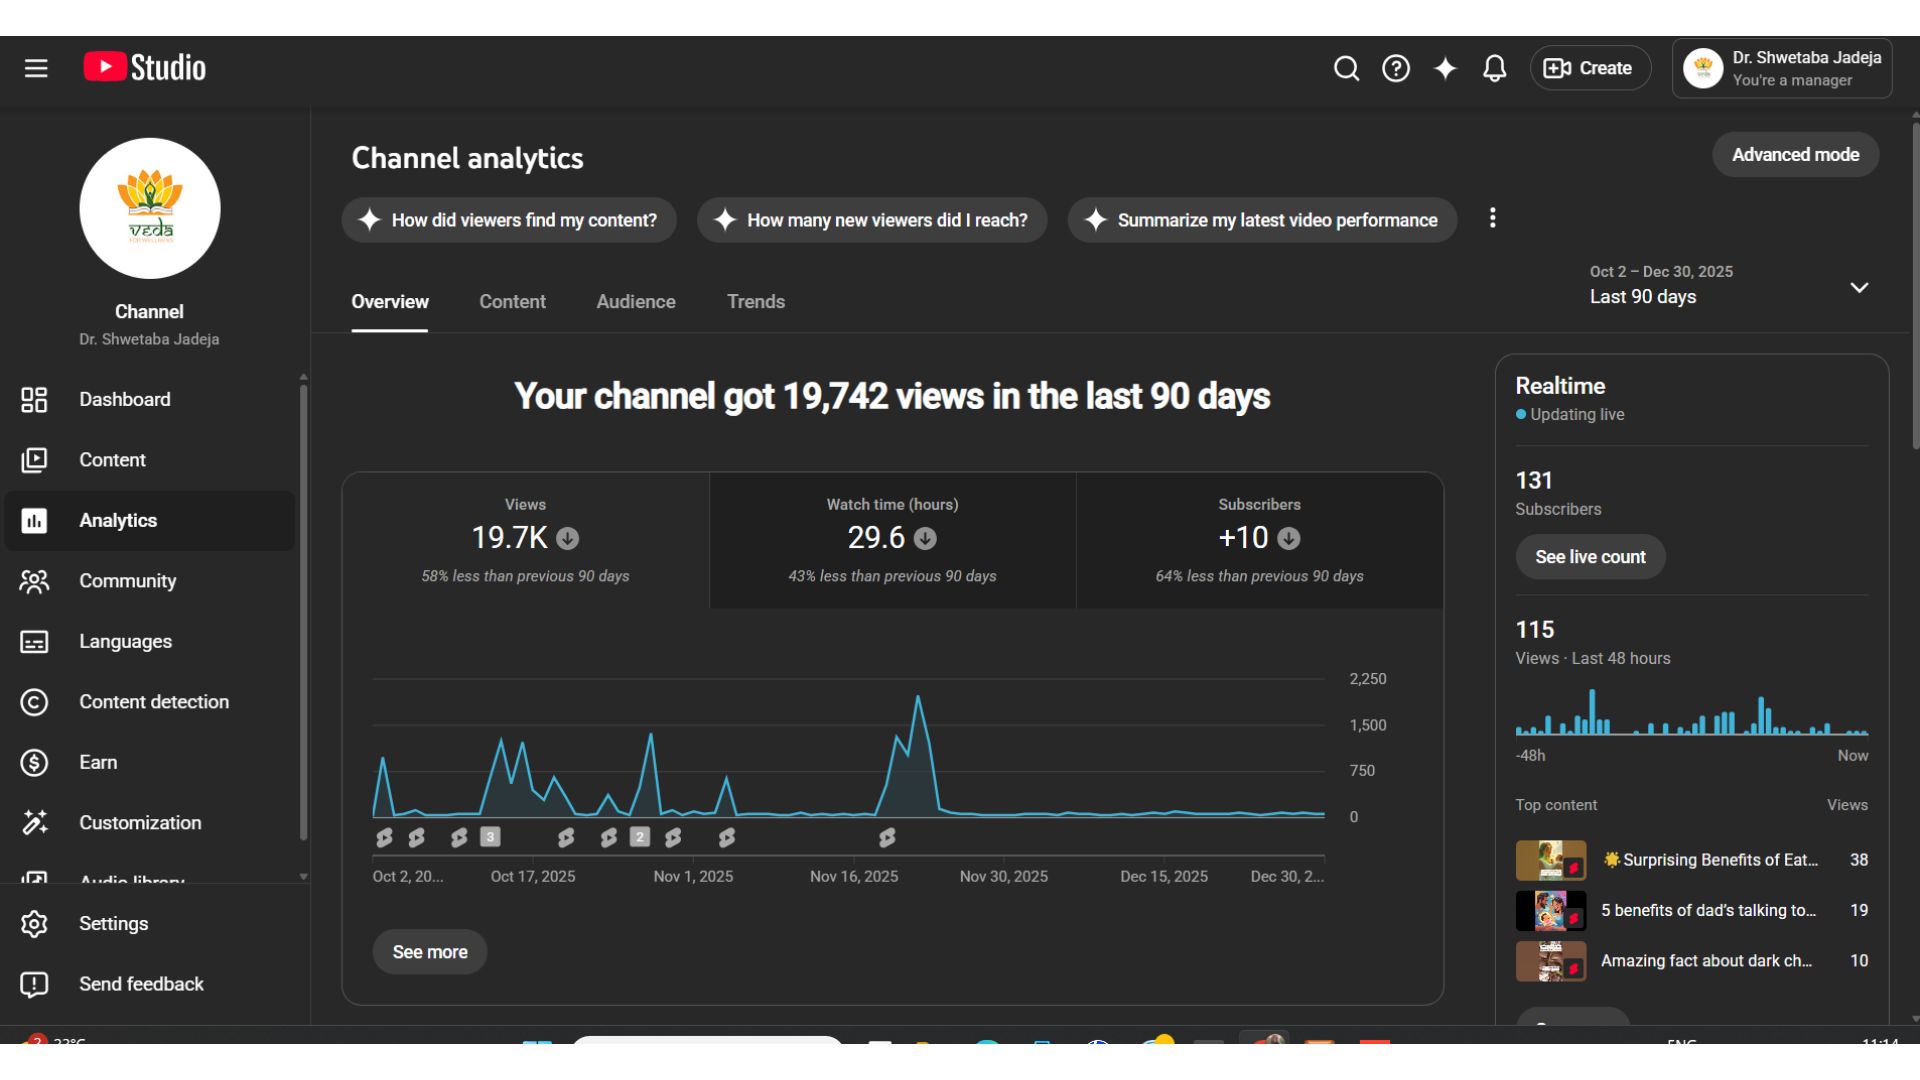The width and height of the screenshot is (1920, 1080).
Task: Click the search magnifier icon
Action: pyautogui.click(x=1346, y=68)
